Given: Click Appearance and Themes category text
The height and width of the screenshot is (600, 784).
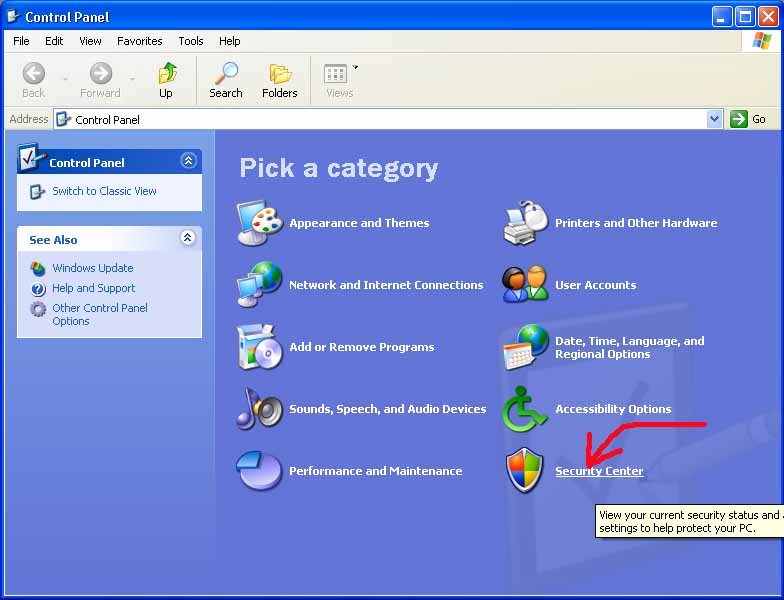Looking at the screenshot, I should click(x=359, y=223).
